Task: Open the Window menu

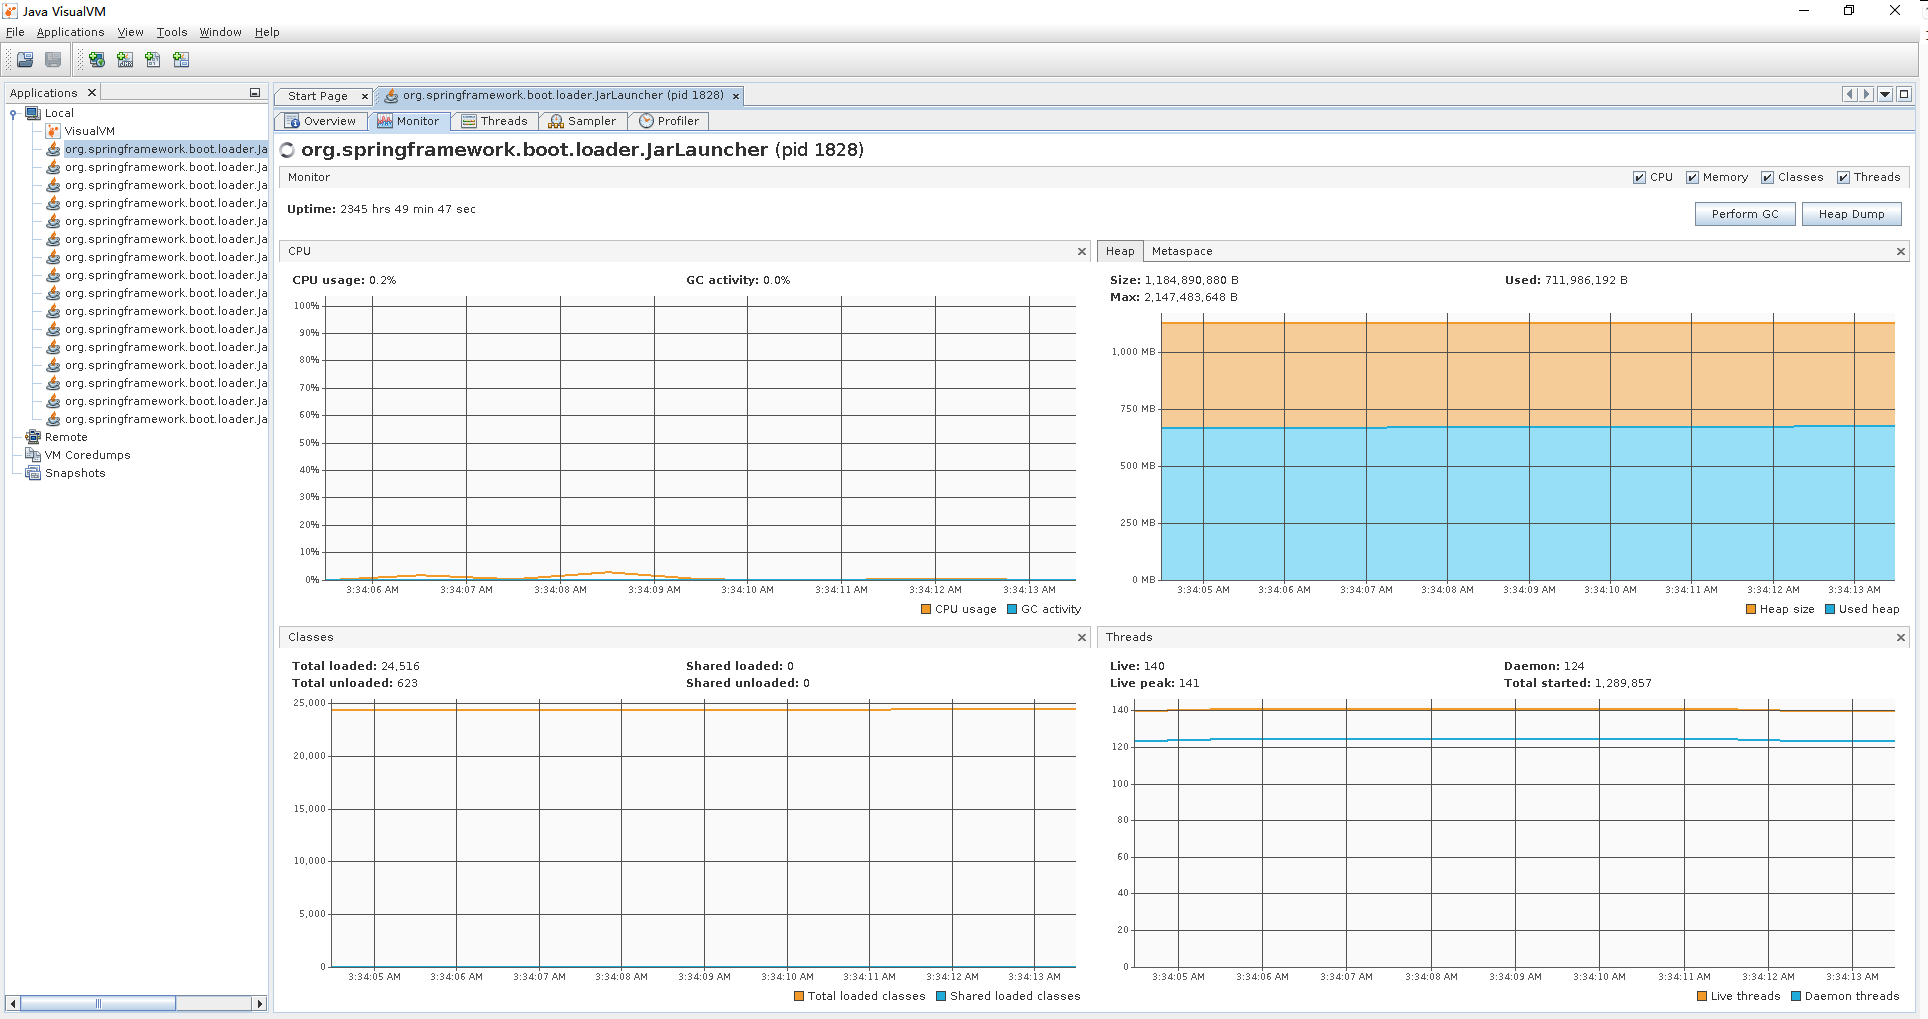Action: [x=220, y=32]
